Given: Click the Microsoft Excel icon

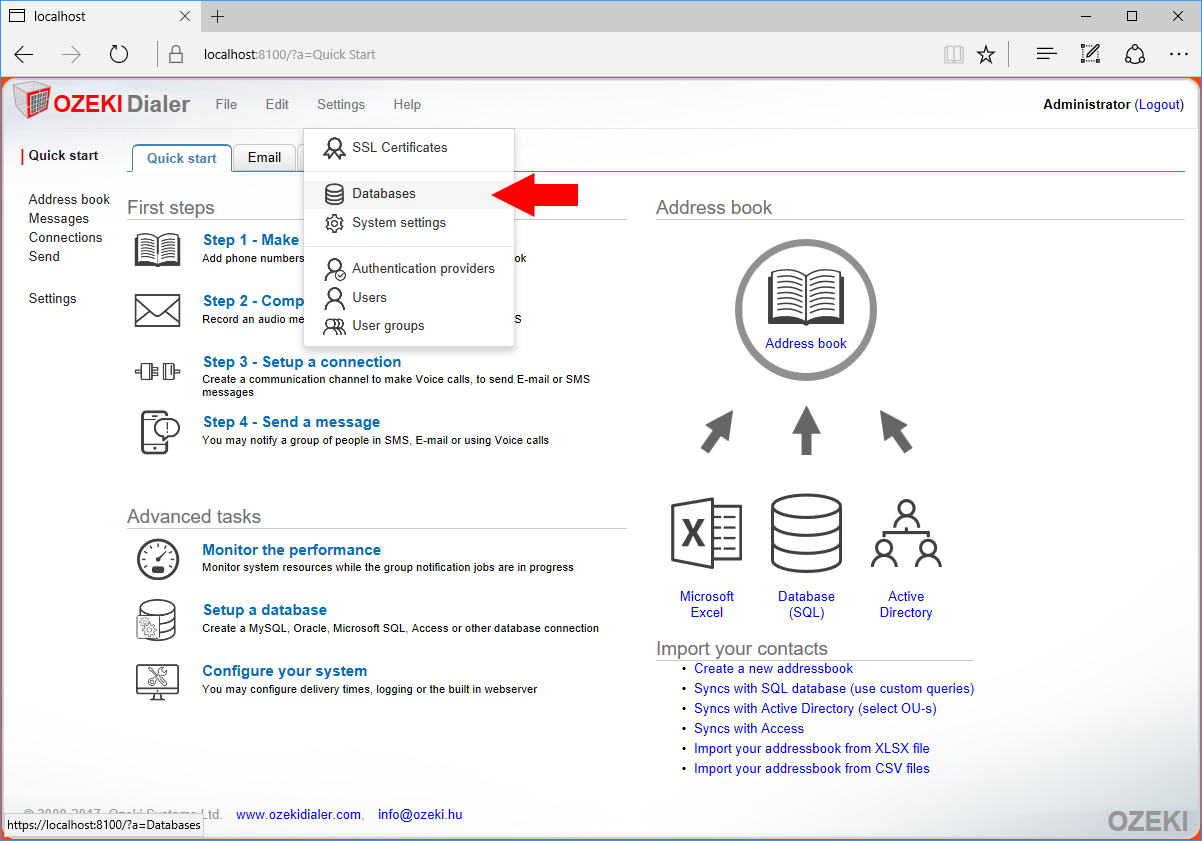Looking at the screenshot, I should (x=706, y=536).
